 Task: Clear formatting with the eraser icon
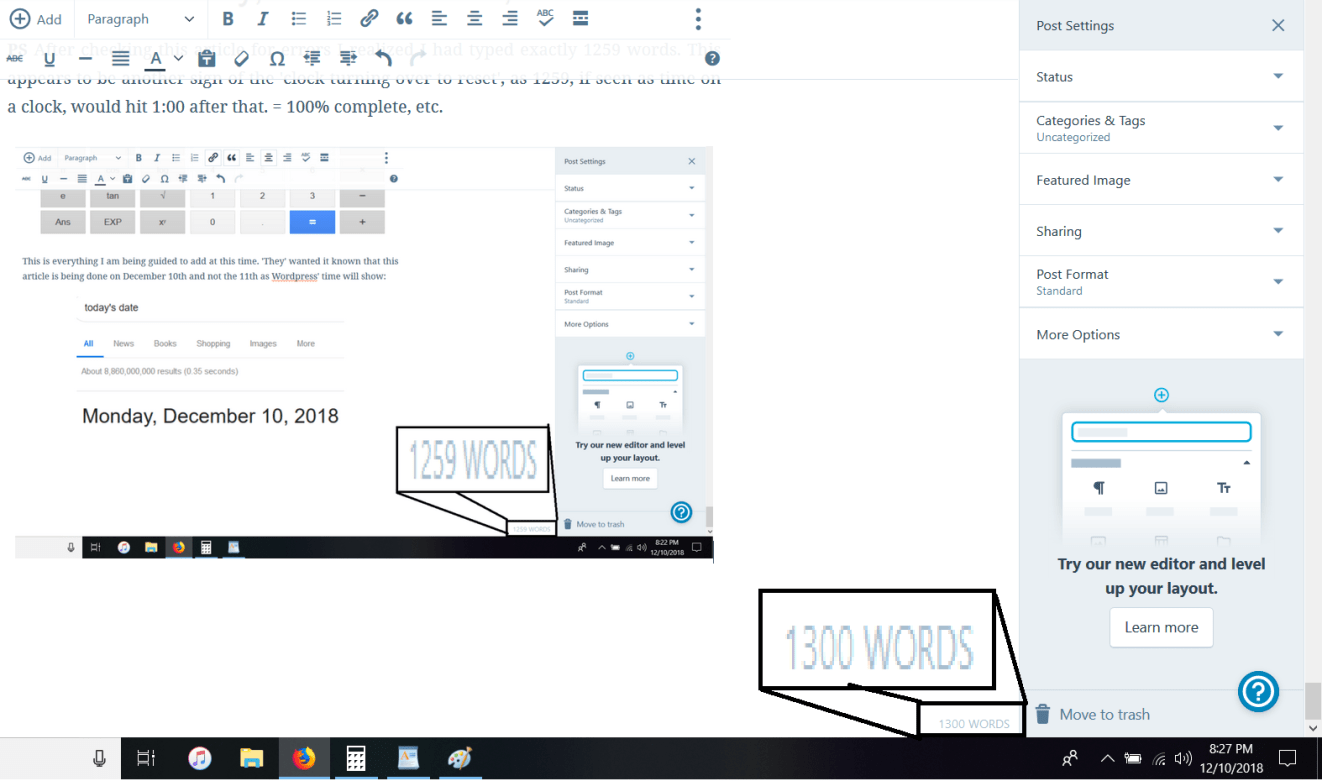(x=241, y=59)
